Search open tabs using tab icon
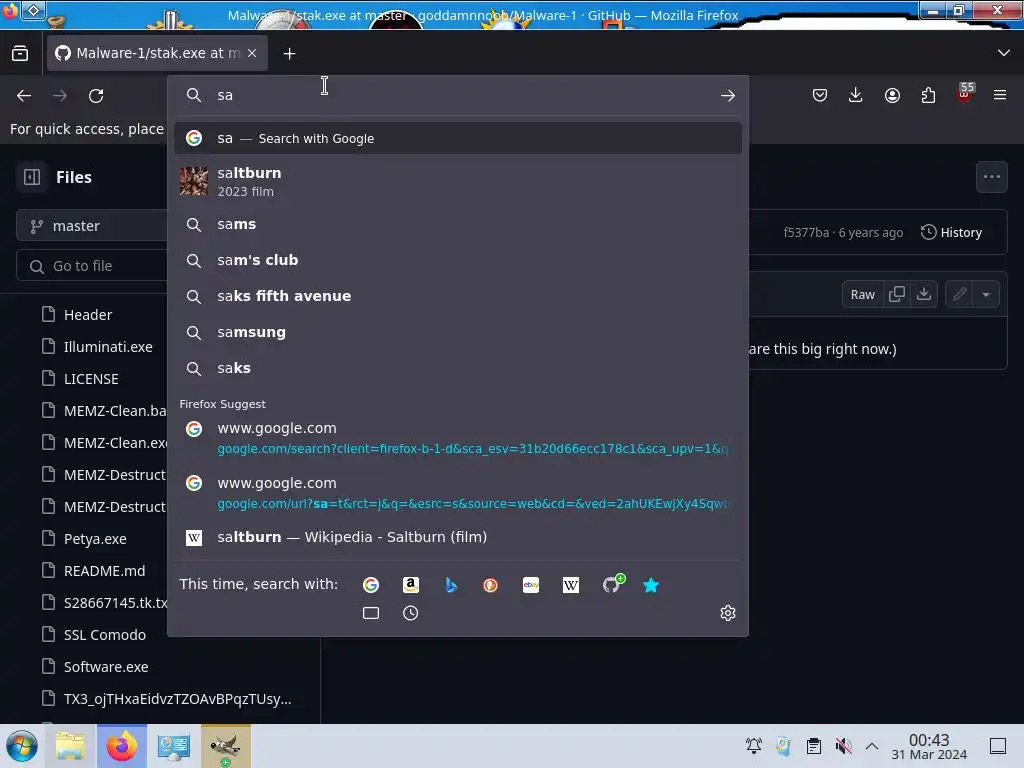The width and height of the screenshot is (1024, 768). tap(371, 613)
